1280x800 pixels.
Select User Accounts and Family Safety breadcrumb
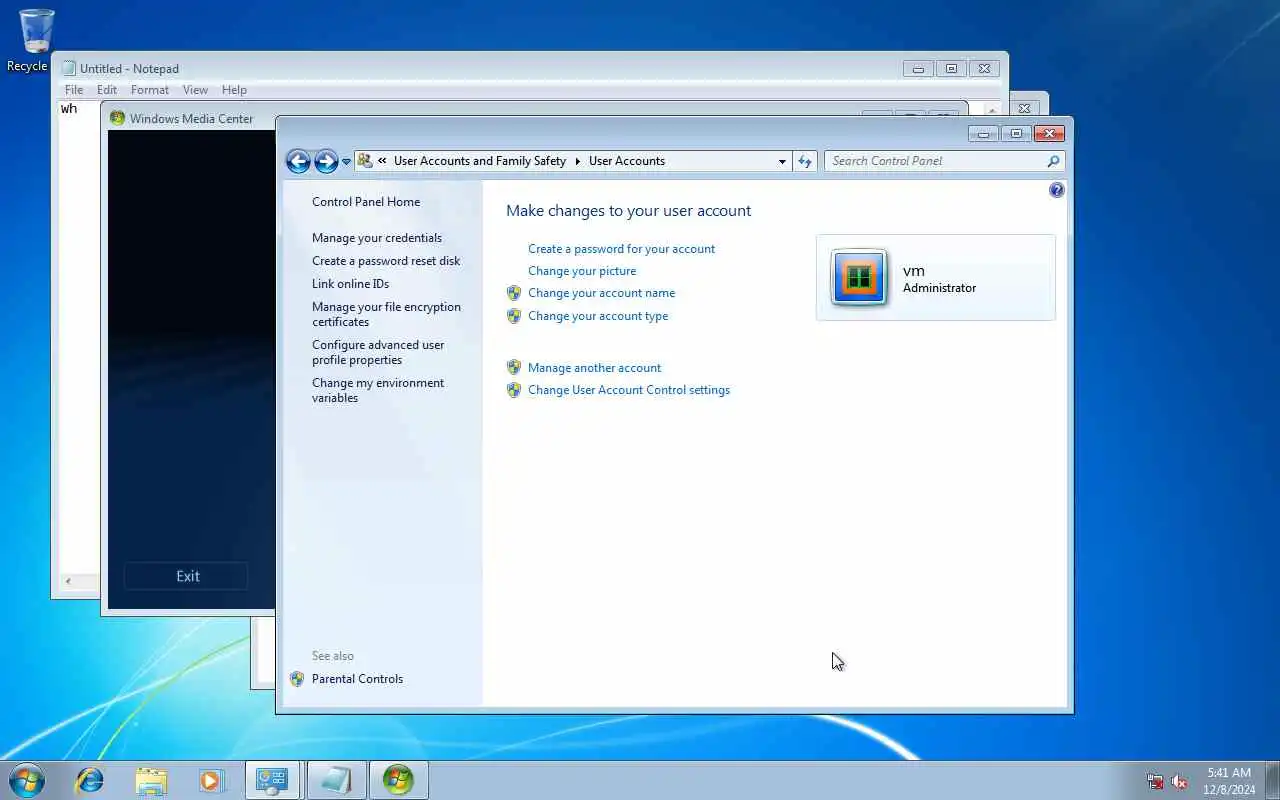480,161
